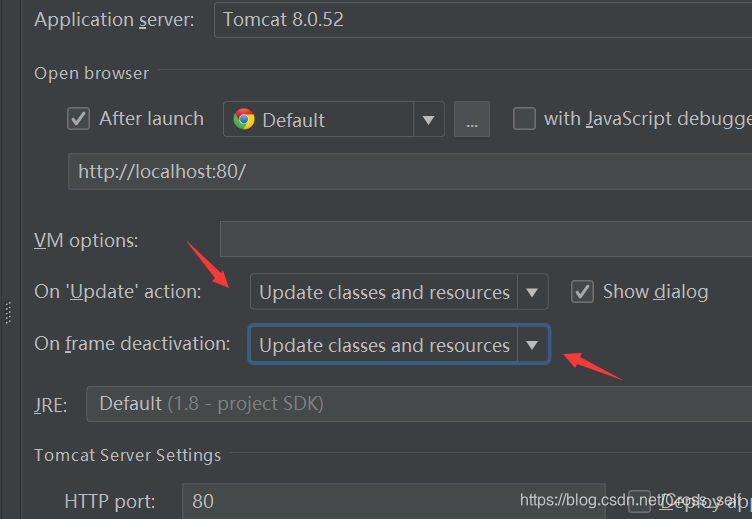Open the On 'Update' action dropdown
752x519 pixels.
click(399, 292)
